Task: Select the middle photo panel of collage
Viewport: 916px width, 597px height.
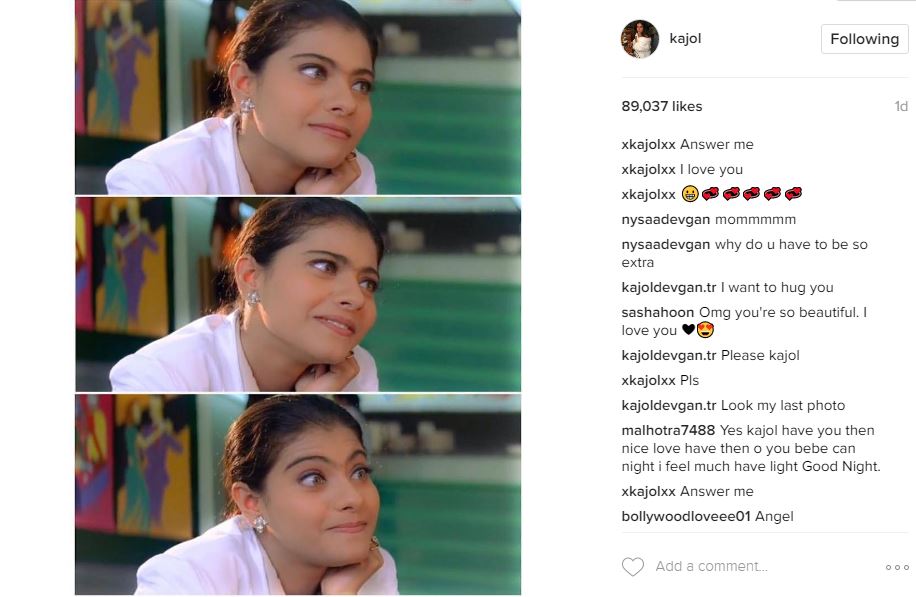Action: click(298, 294)
